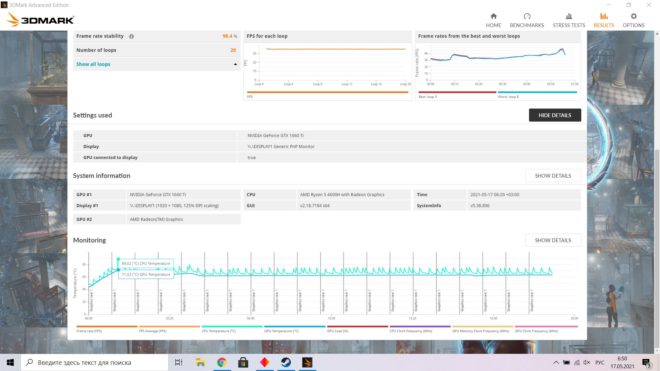Toggle FPS Average monitoring legend
660x371 pixels.
click(169, 328)
